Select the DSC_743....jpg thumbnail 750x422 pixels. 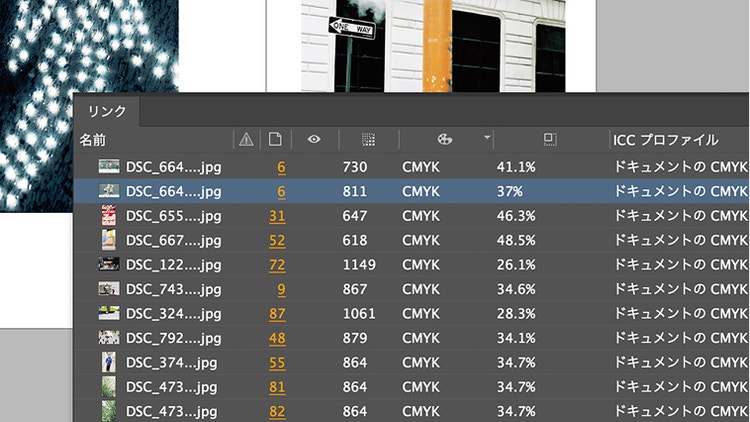point(109,289)
